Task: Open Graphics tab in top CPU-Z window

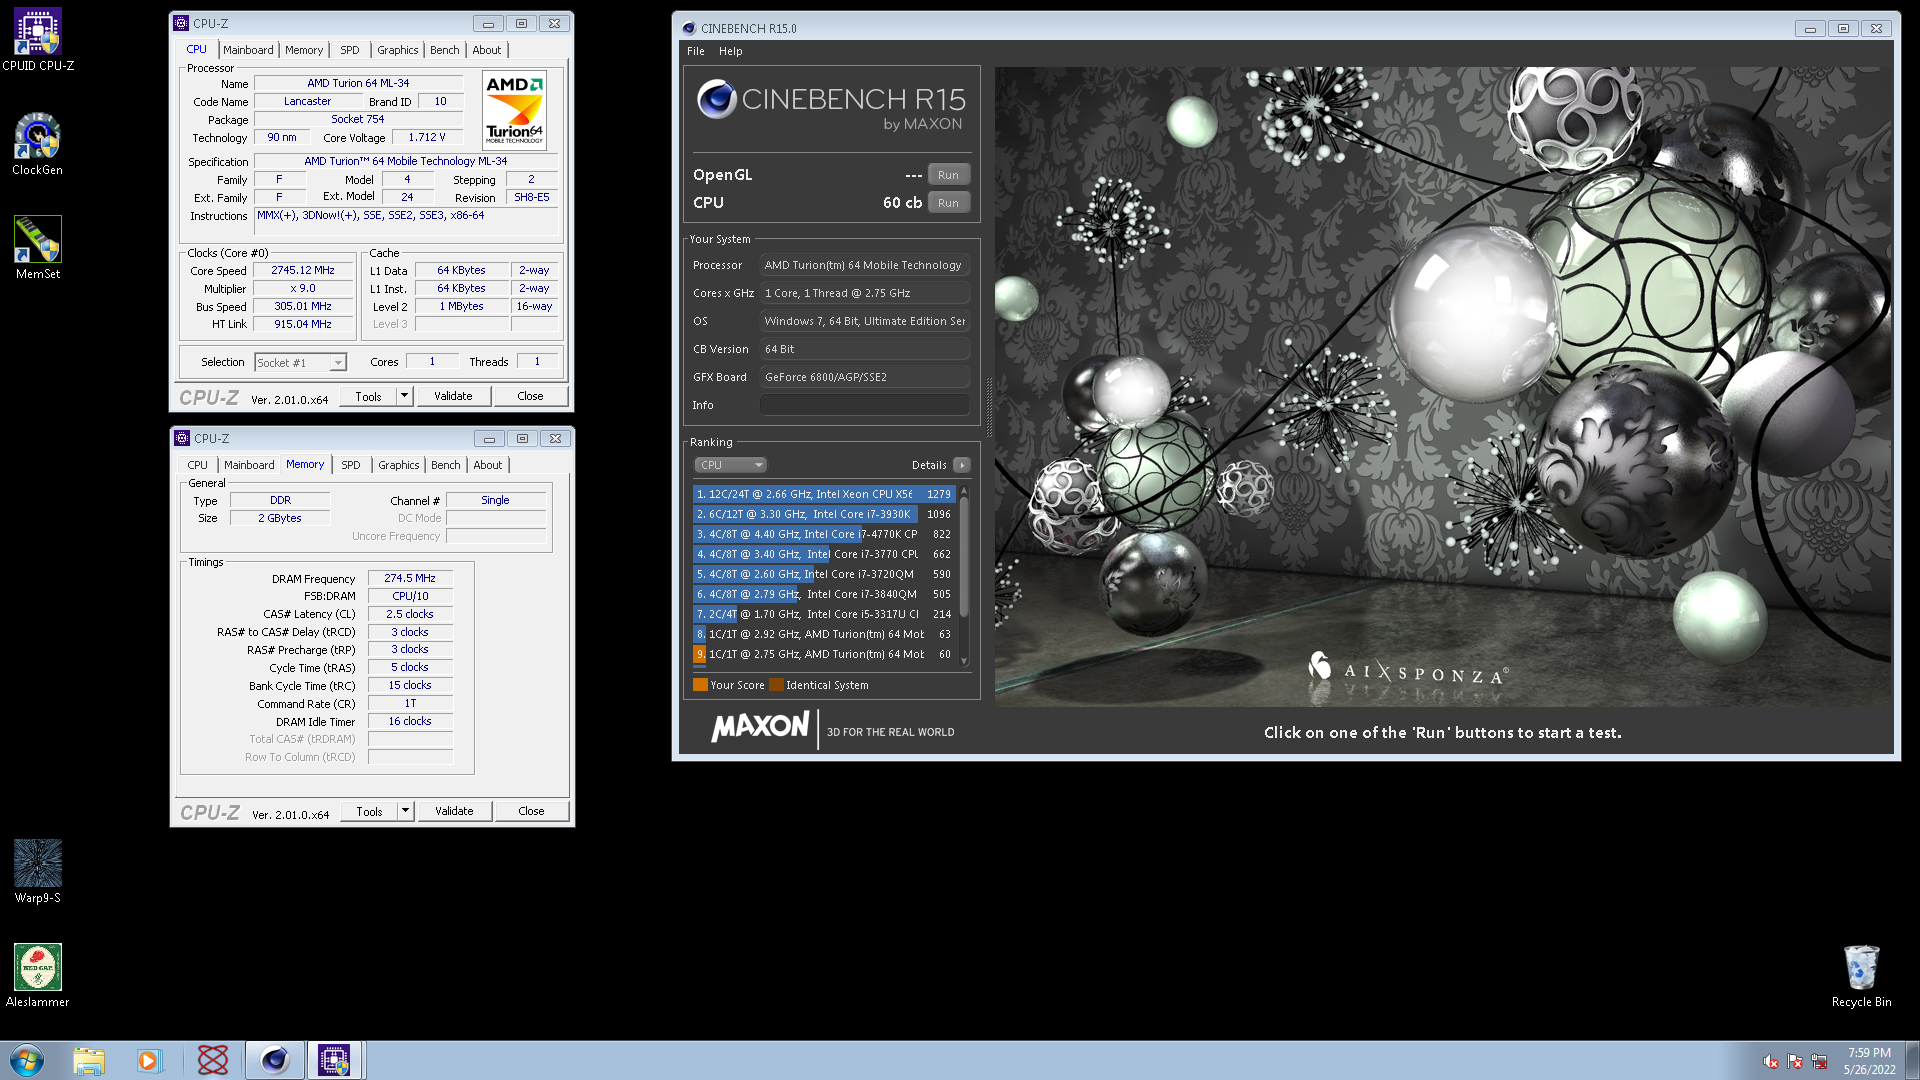Action: [398, 50]
